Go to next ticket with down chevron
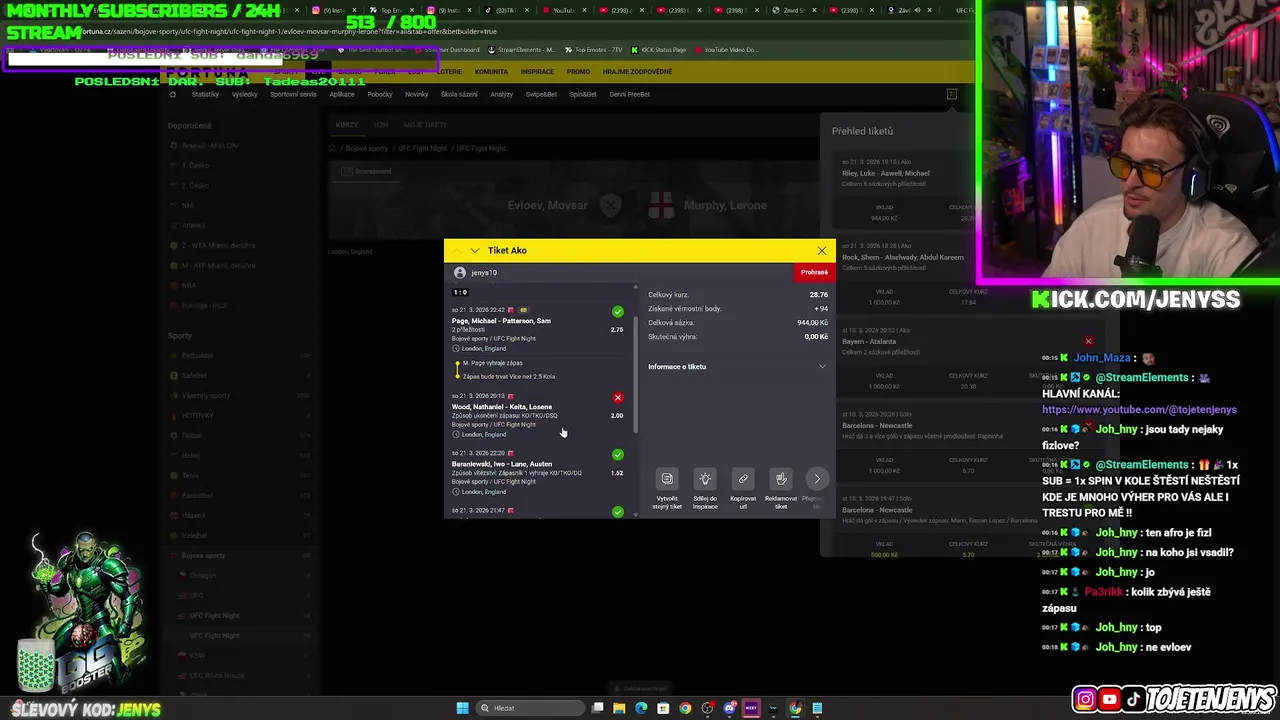Viewport: 1280px width, 720px height. (475, 250)
